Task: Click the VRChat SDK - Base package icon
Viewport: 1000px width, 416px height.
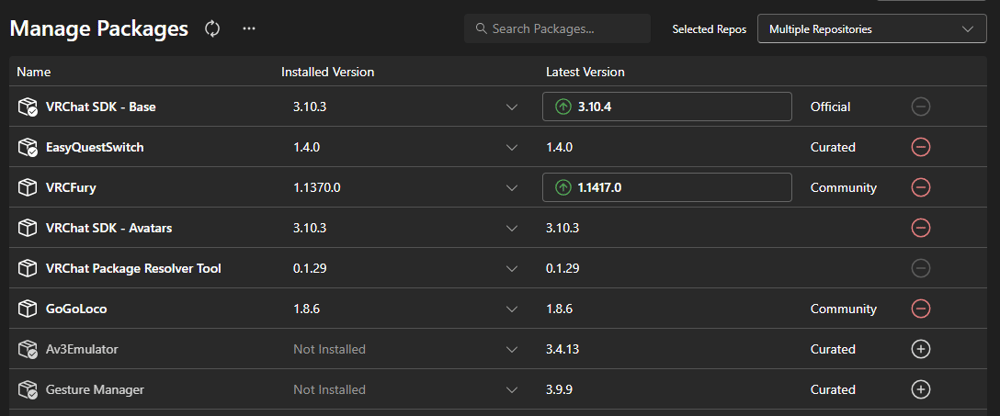Action: coord(27,107)
